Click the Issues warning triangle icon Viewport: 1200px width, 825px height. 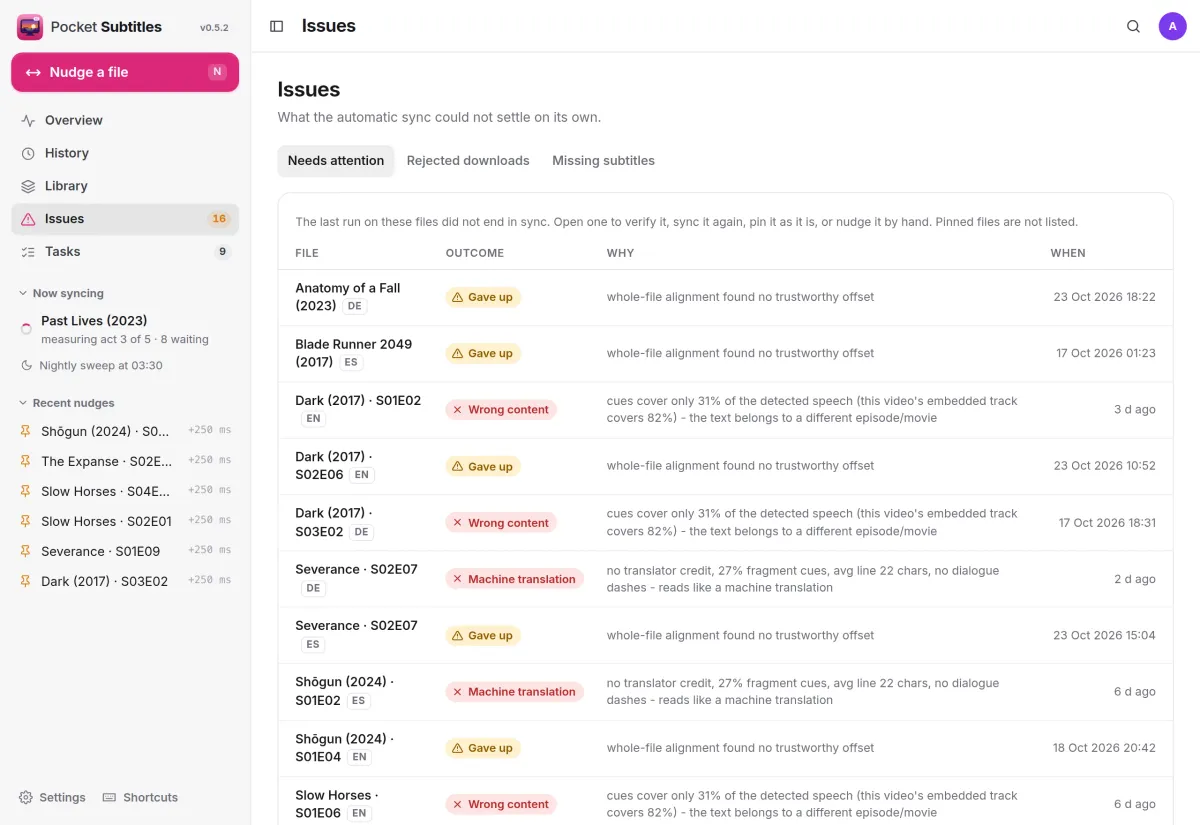pyautogui.click(x=28, y=219)
